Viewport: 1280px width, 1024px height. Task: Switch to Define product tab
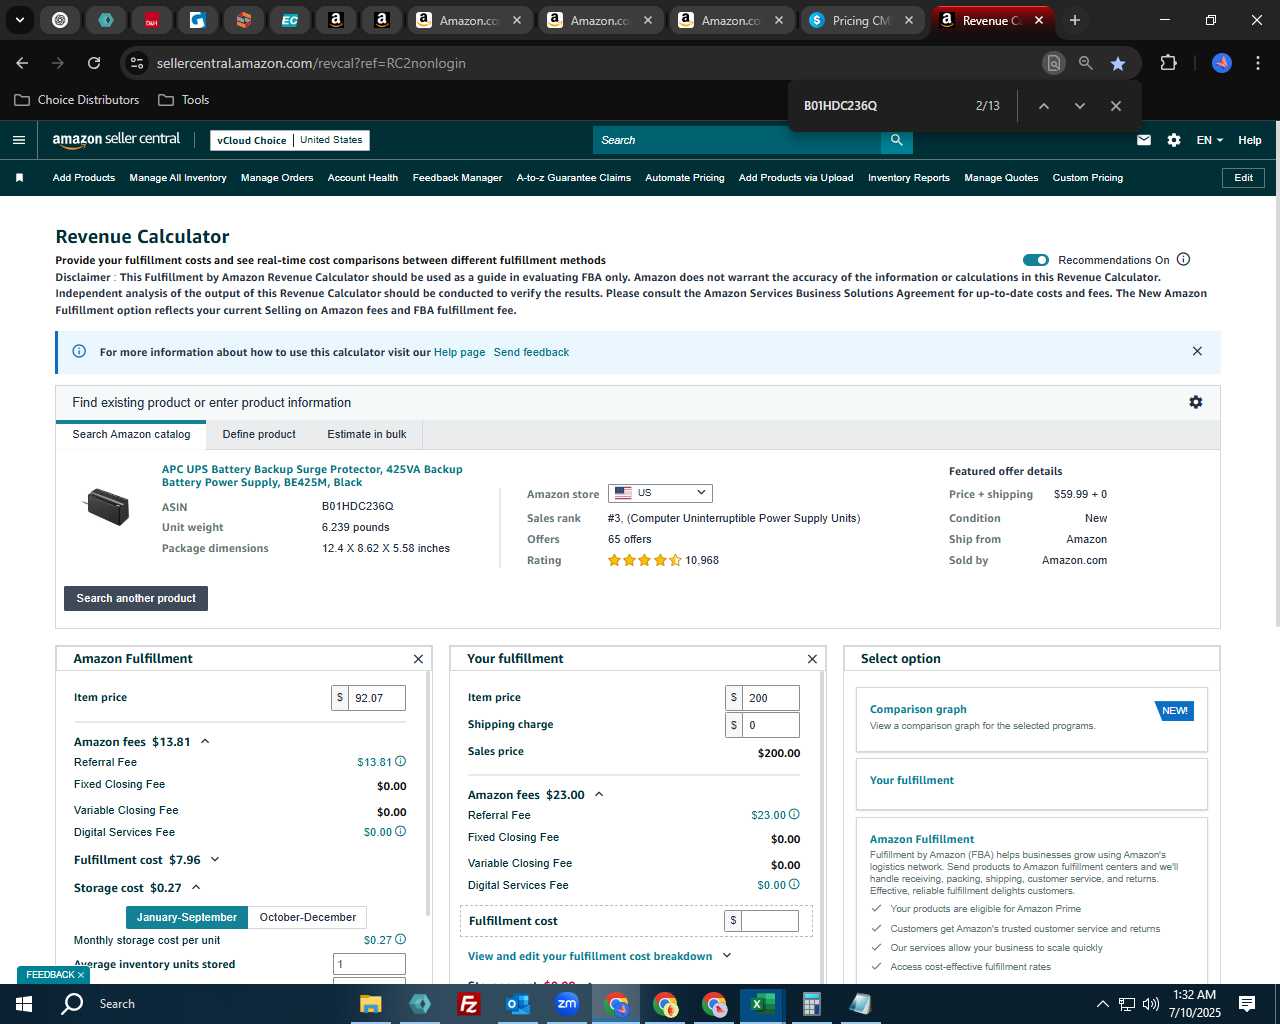coord(259,434)
